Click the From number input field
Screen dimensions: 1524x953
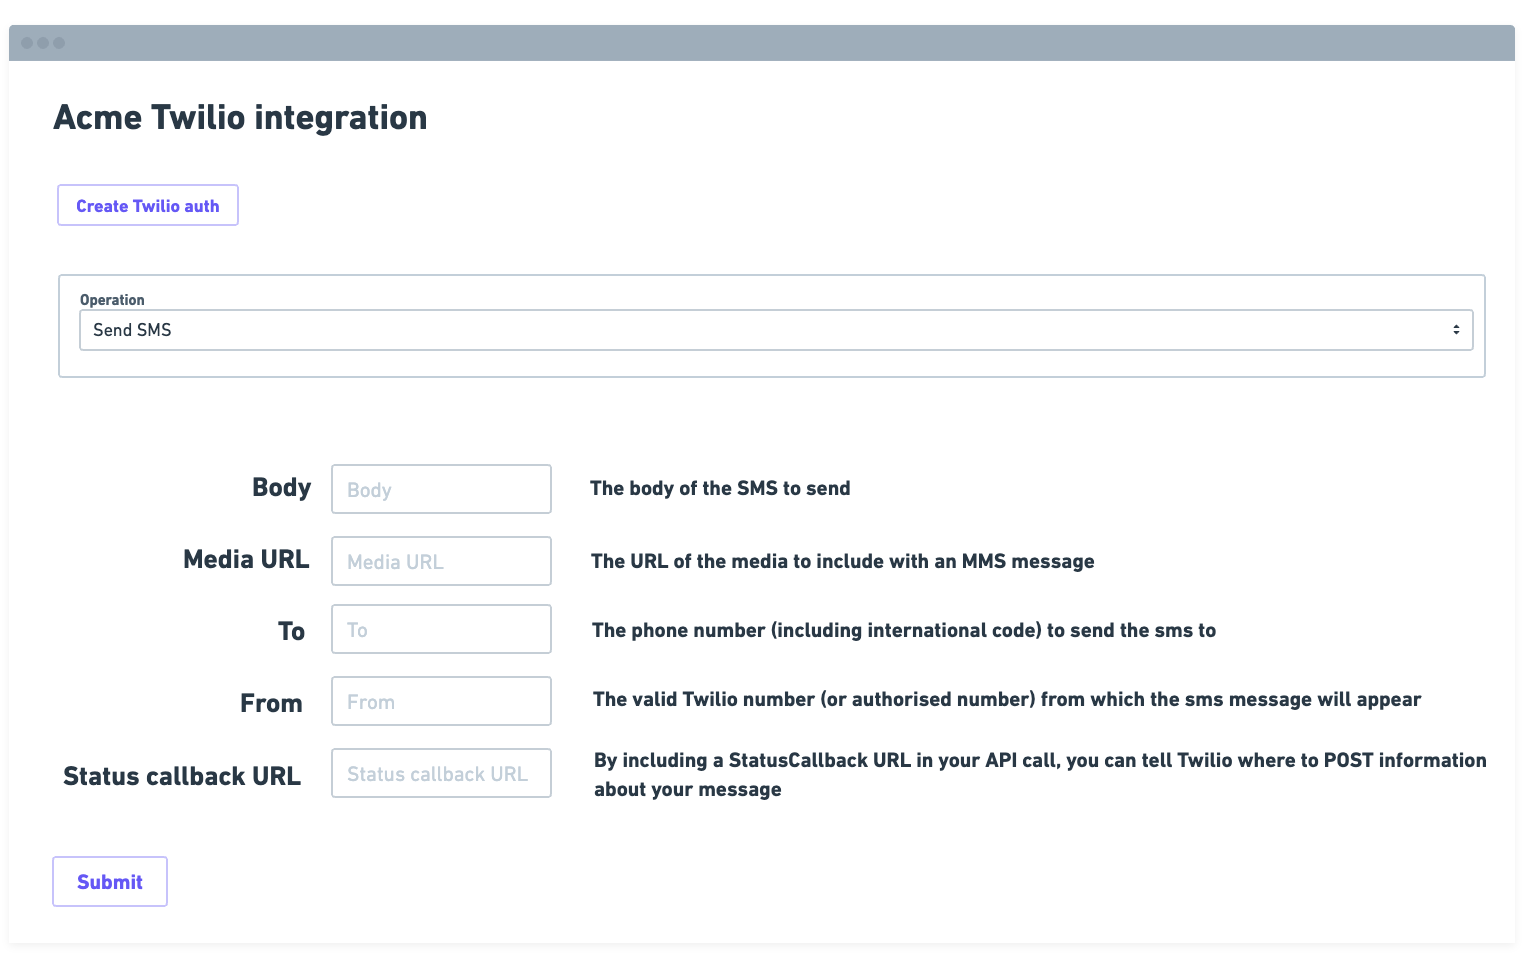pyautogui.click(x=441, y=701)
